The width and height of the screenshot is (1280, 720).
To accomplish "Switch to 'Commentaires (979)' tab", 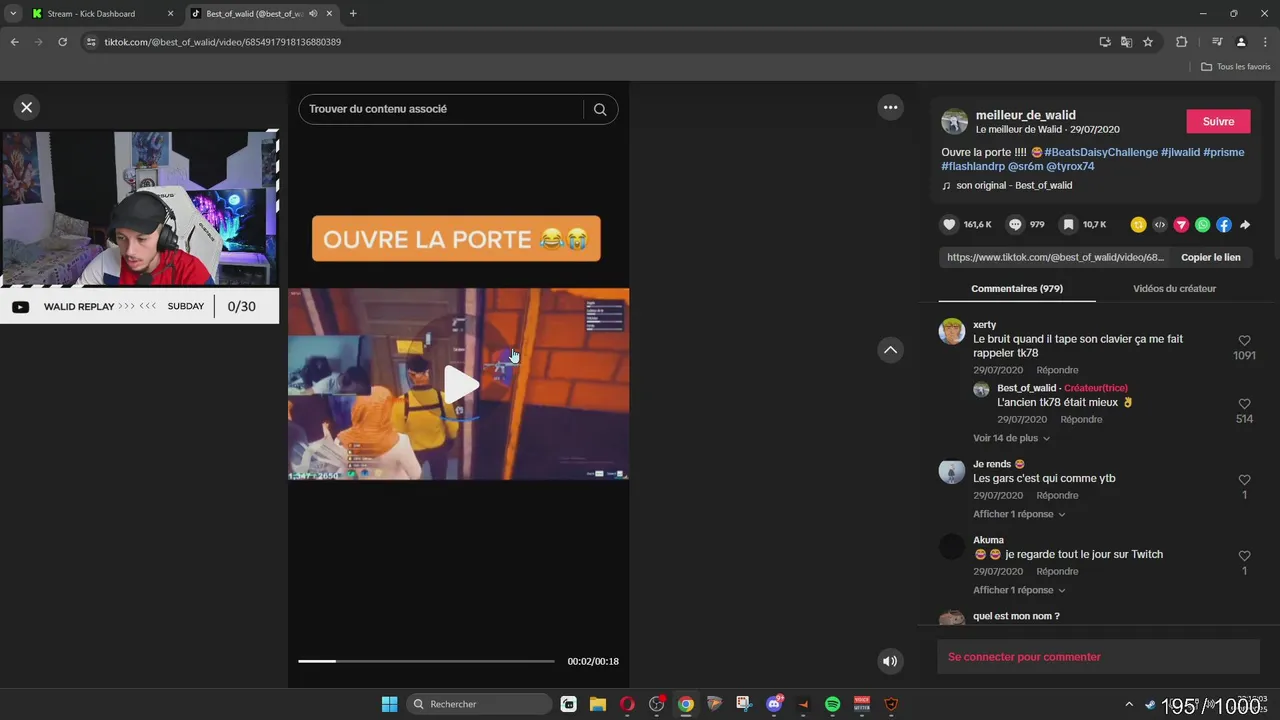I will click(1017, 288).
